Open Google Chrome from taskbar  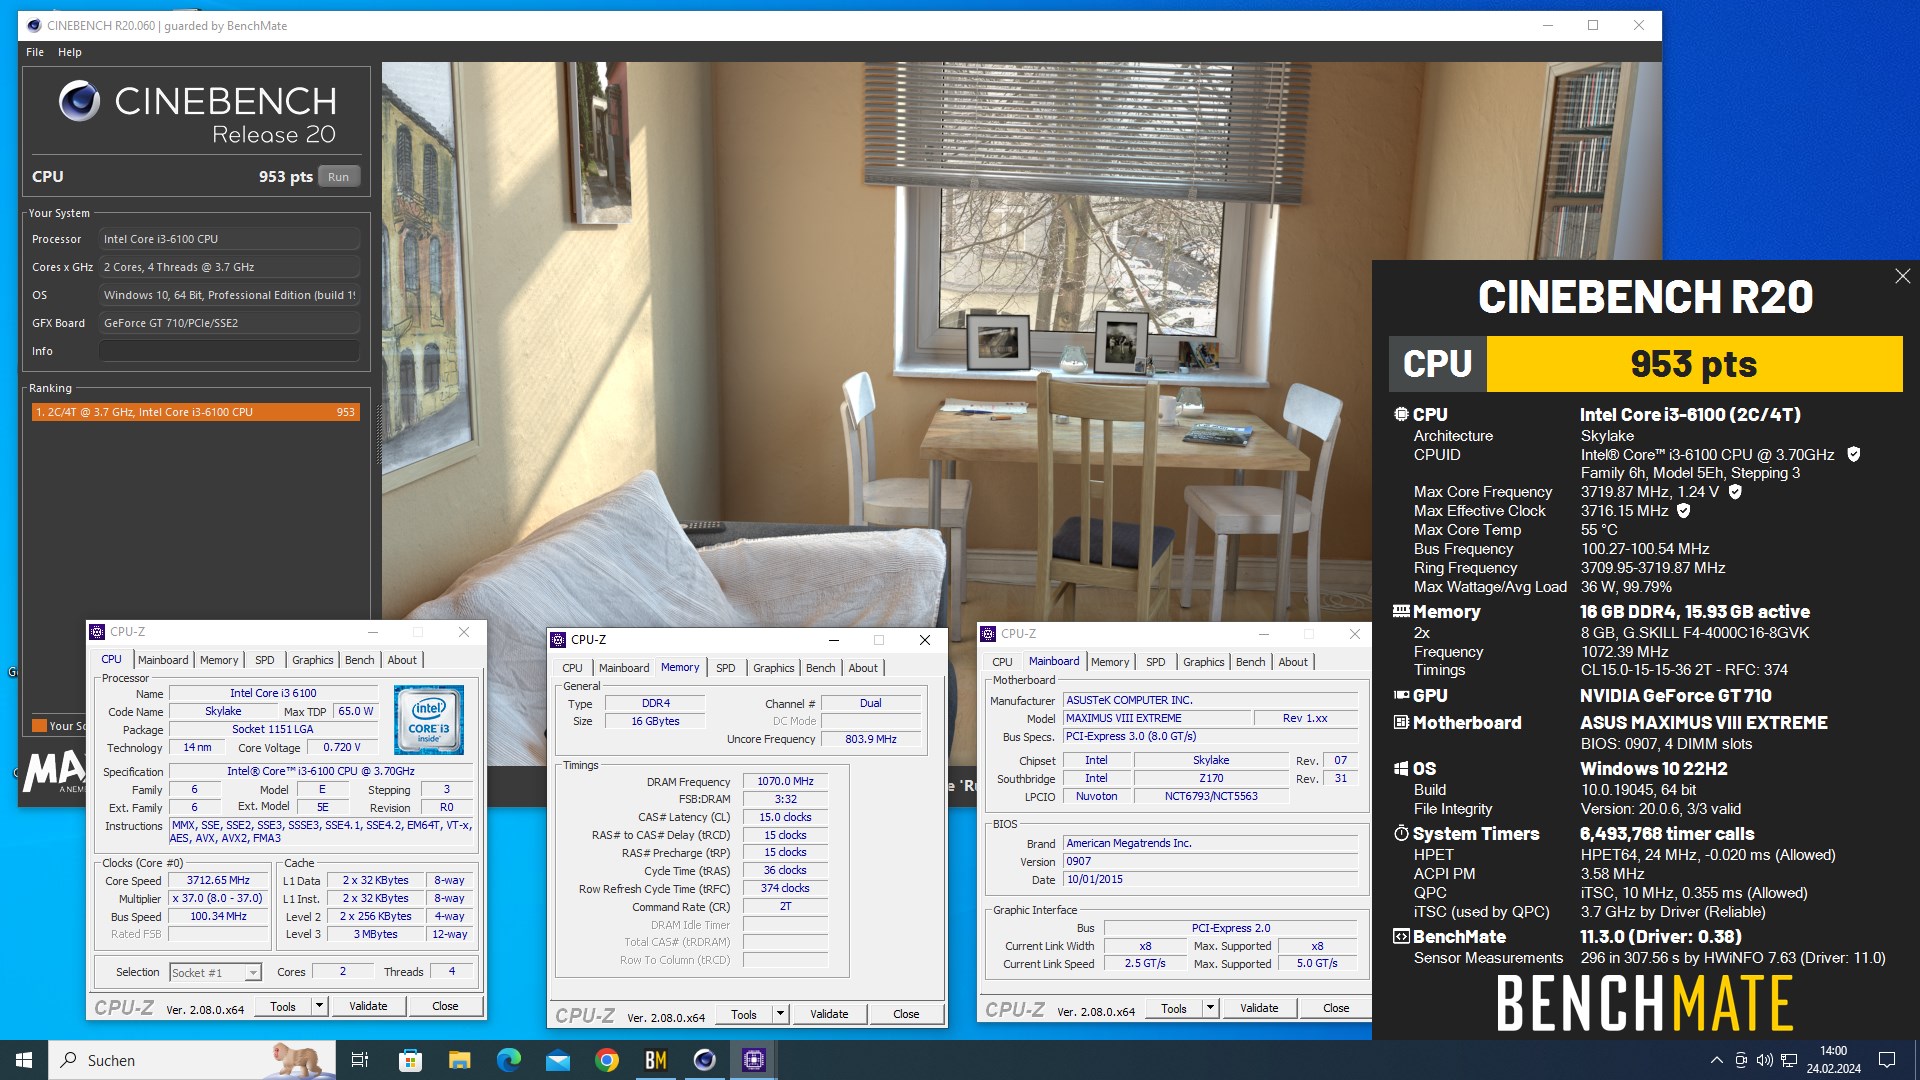[x=606, y=1060]
